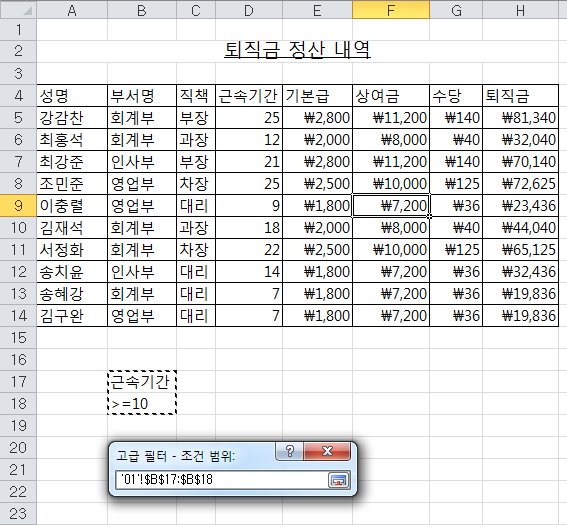Select column B header
Image resolution: width=567 pixels, height=525 pixels.
click(142, 10)
